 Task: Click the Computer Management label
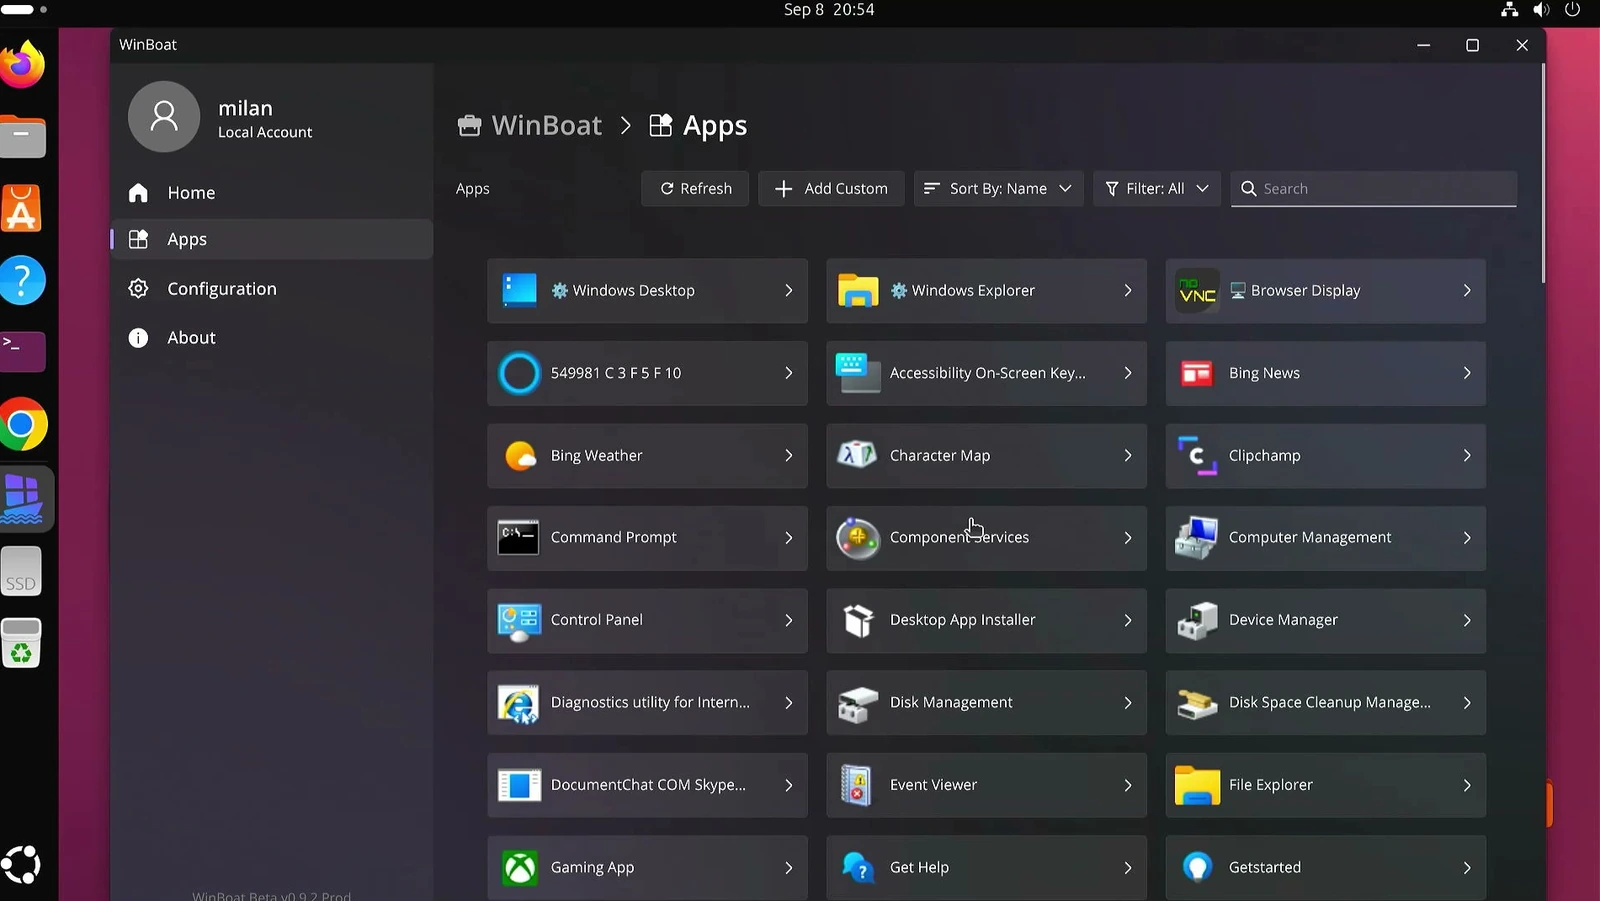click(x=1310, y=538)
